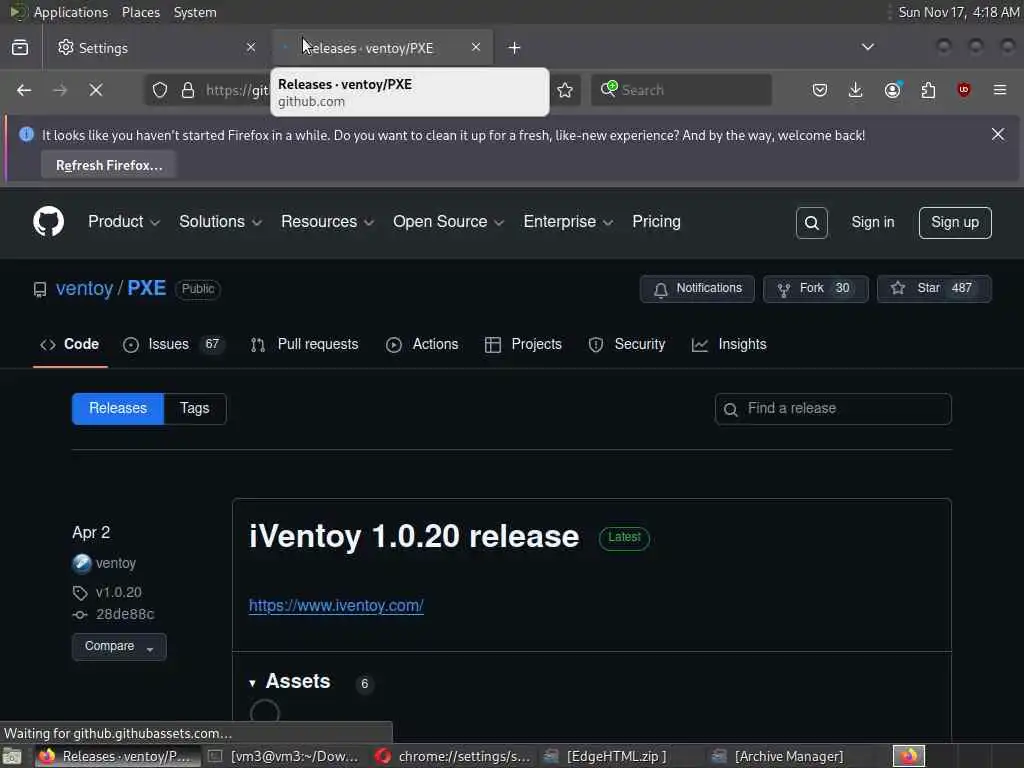Open the Code repository tab
This screenshot has height=768, width=1024.
(70, 344)
